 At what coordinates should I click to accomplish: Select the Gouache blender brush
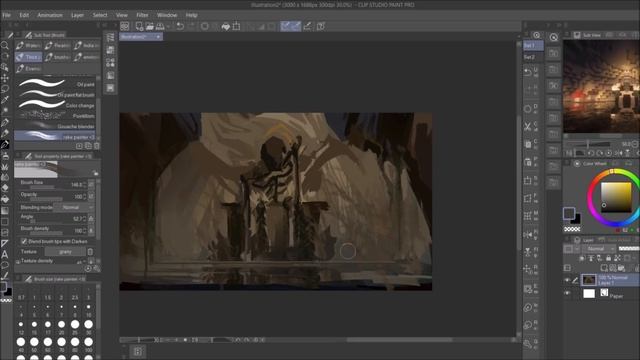[55, 126]
